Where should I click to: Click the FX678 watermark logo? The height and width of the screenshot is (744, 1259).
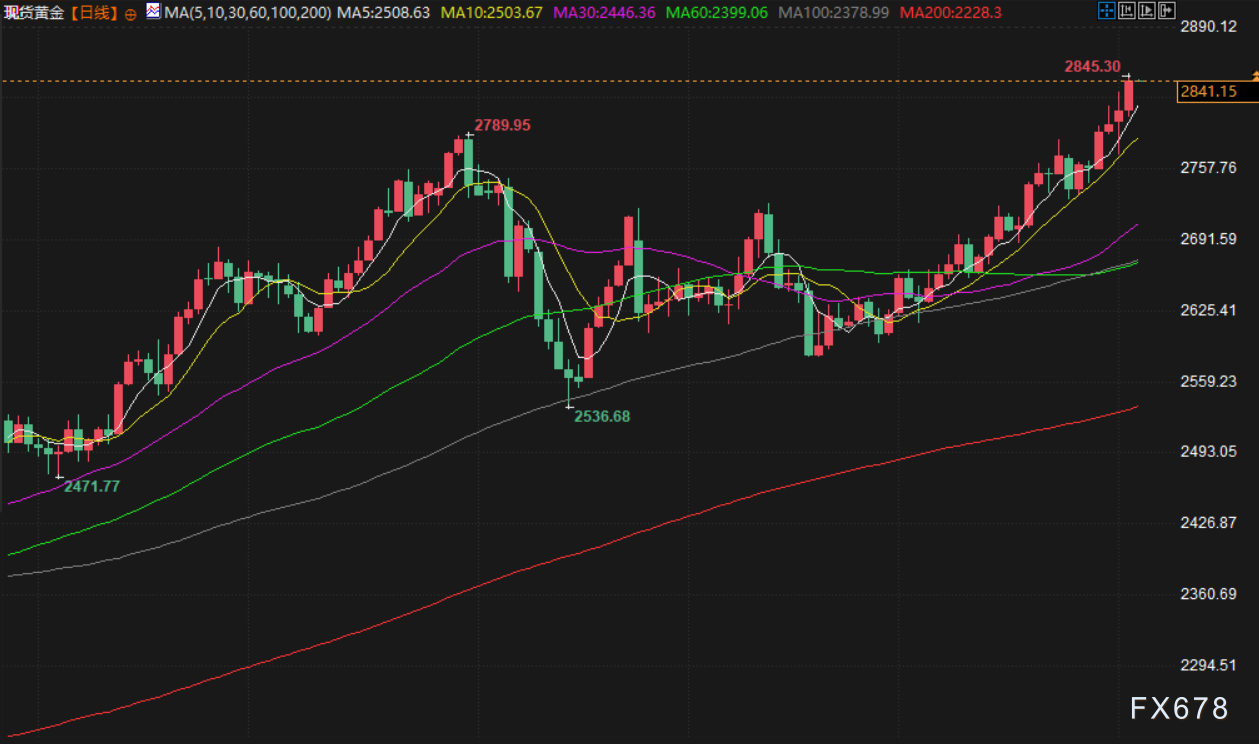tap(1179, 709)
